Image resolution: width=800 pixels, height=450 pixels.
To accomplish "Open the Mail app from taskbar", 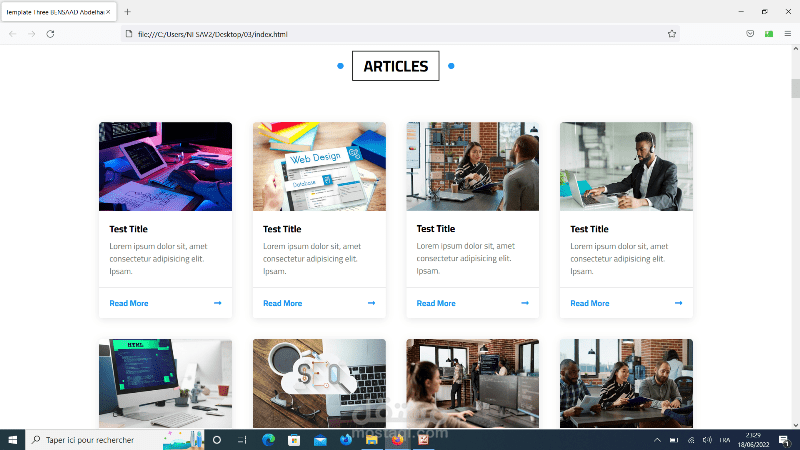I will pyautogui.click(x=320, y=440).
